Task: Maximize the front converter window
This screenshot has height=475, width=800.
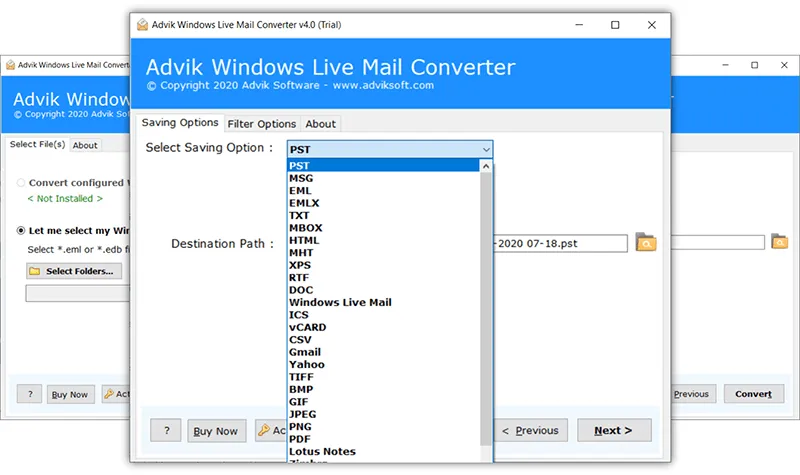Action: pyautogui.click(x=615, y=25)
